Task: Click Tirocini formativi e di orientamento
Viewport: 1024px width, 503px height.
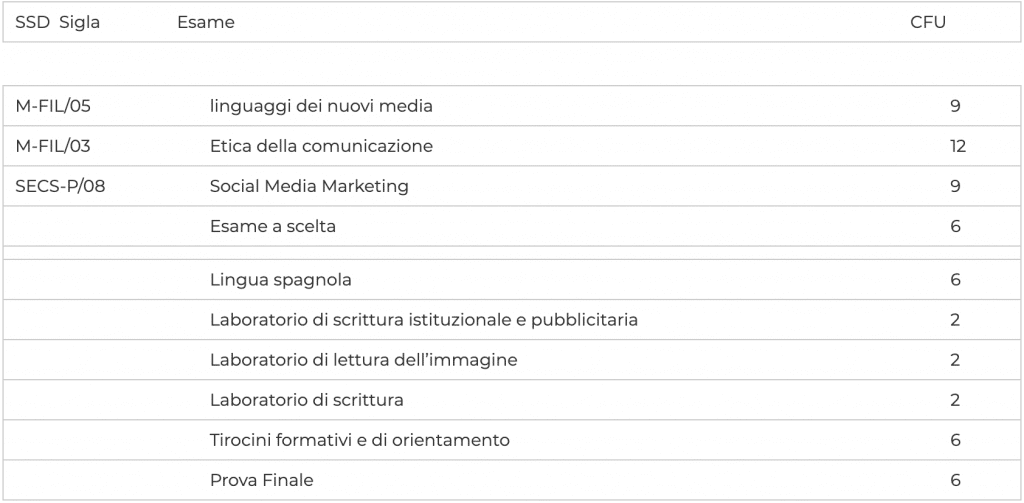Action: pyautogui.click(x=360, y=440)
